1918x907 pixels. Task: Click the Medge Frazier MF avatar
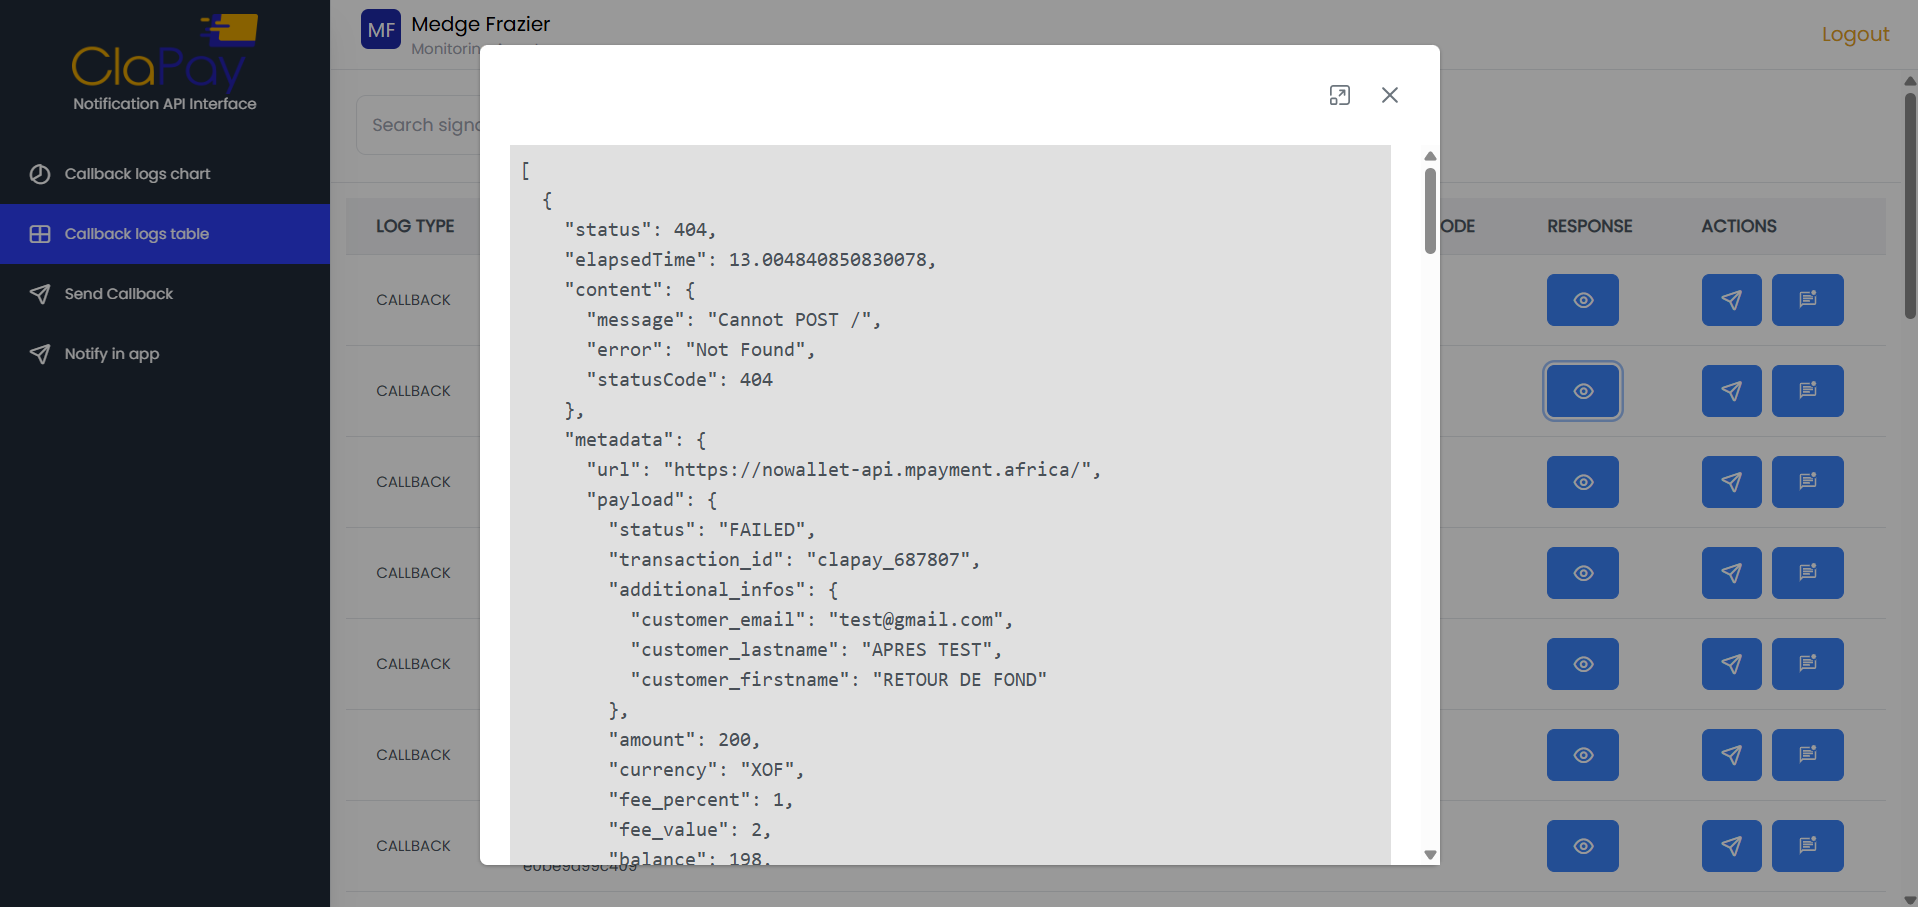[x=380, y=29]
